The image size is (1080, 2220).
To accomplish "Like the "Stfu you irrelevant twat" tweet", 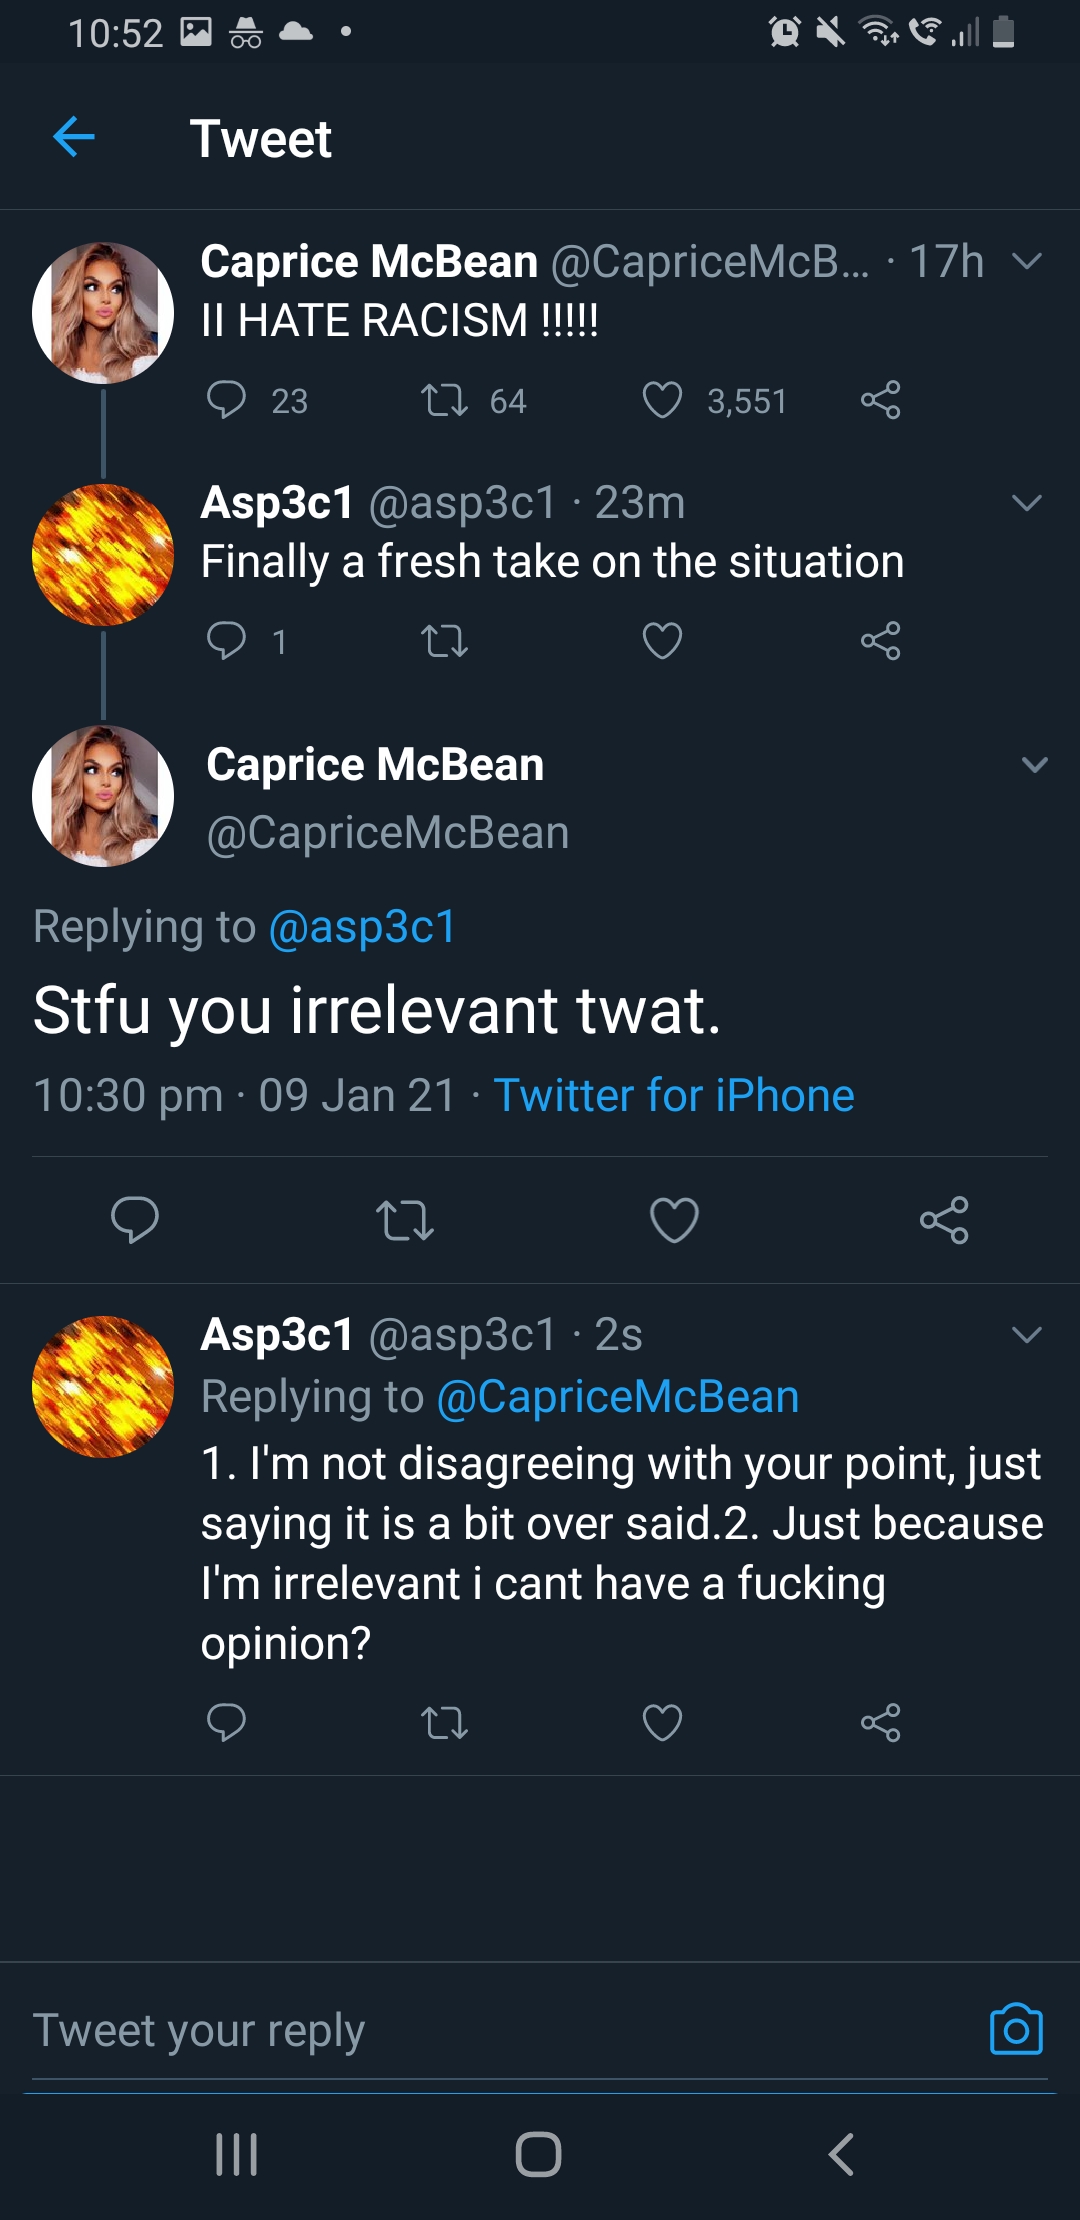I will pyautogui.click(x=674, y=1220).
